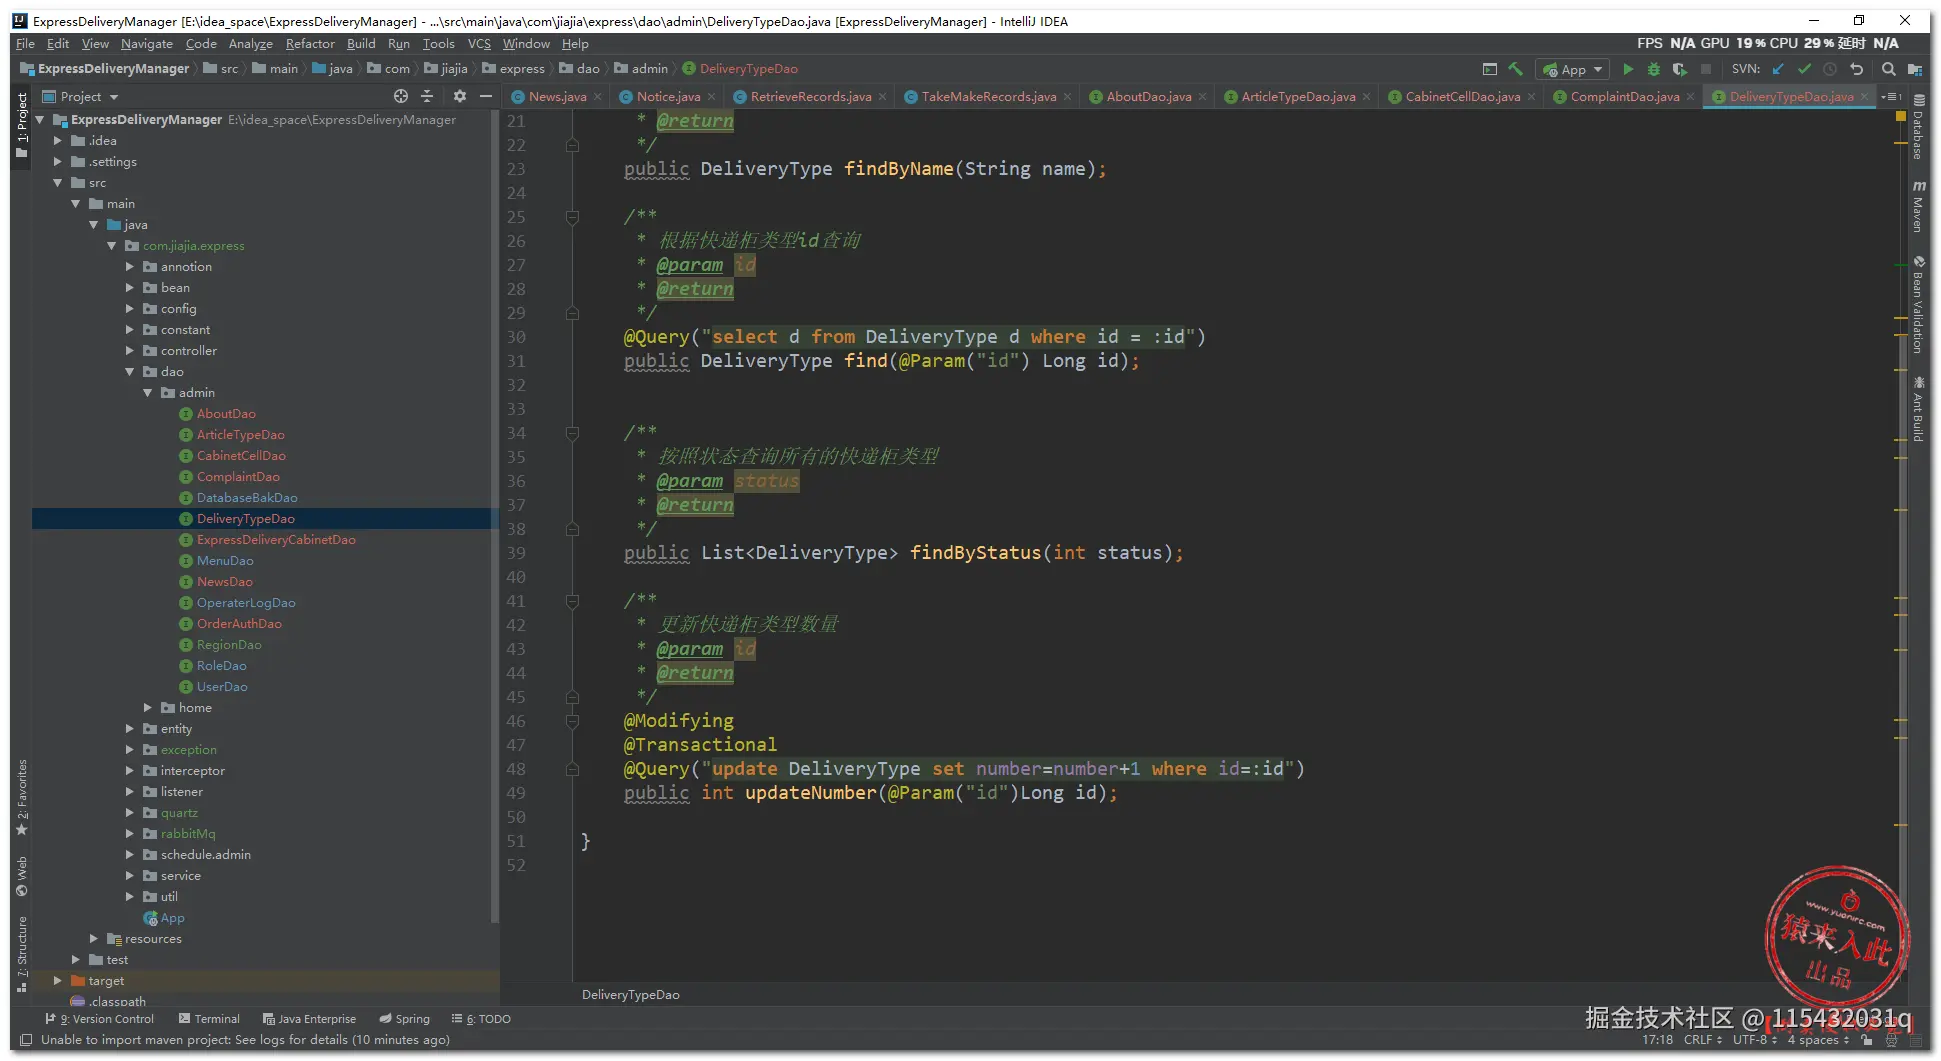The width and height of the screenshot is (1941, 1061).
Task: Locate current file with crosshair icon
Action: [401, 96]
